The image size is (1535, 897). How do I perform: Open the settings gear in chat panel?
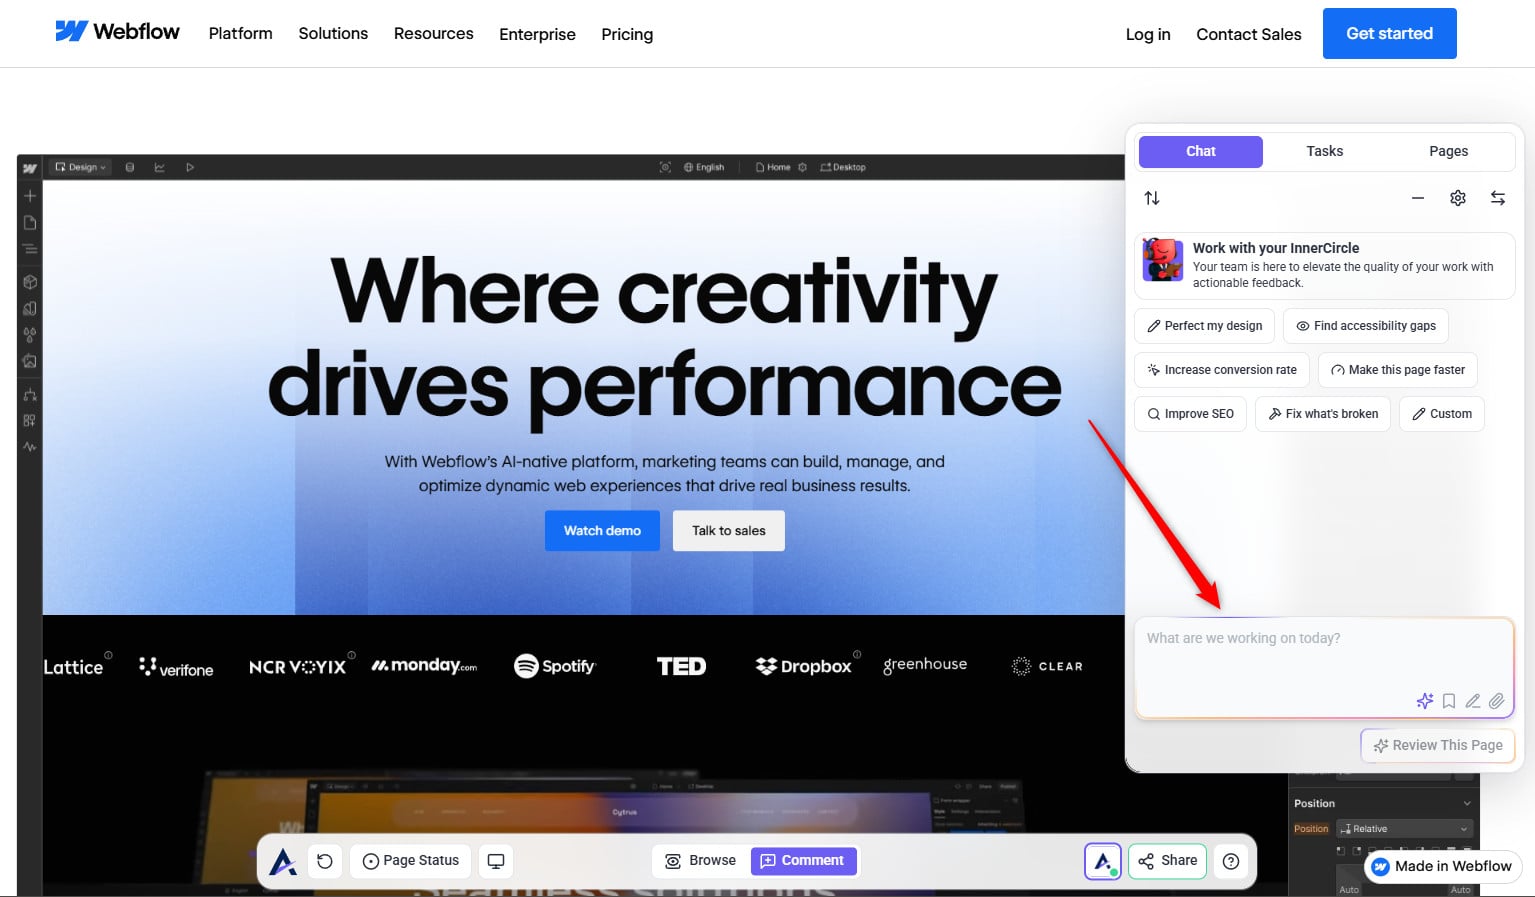(1457, 198)
